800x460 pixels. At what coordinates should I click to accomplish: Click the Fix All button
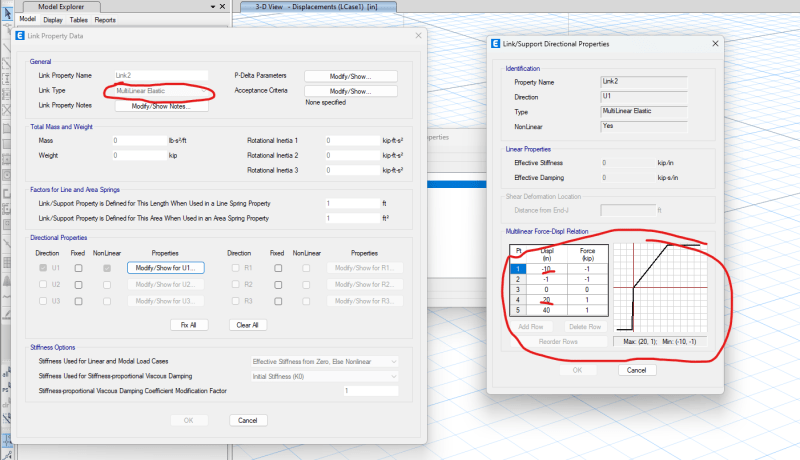tap(189, 325)
